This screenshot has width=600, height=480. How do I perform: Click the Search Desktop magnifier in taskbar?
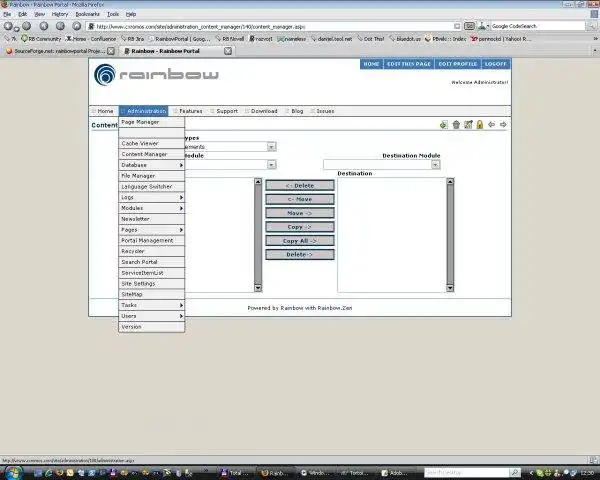coord(515,473)
